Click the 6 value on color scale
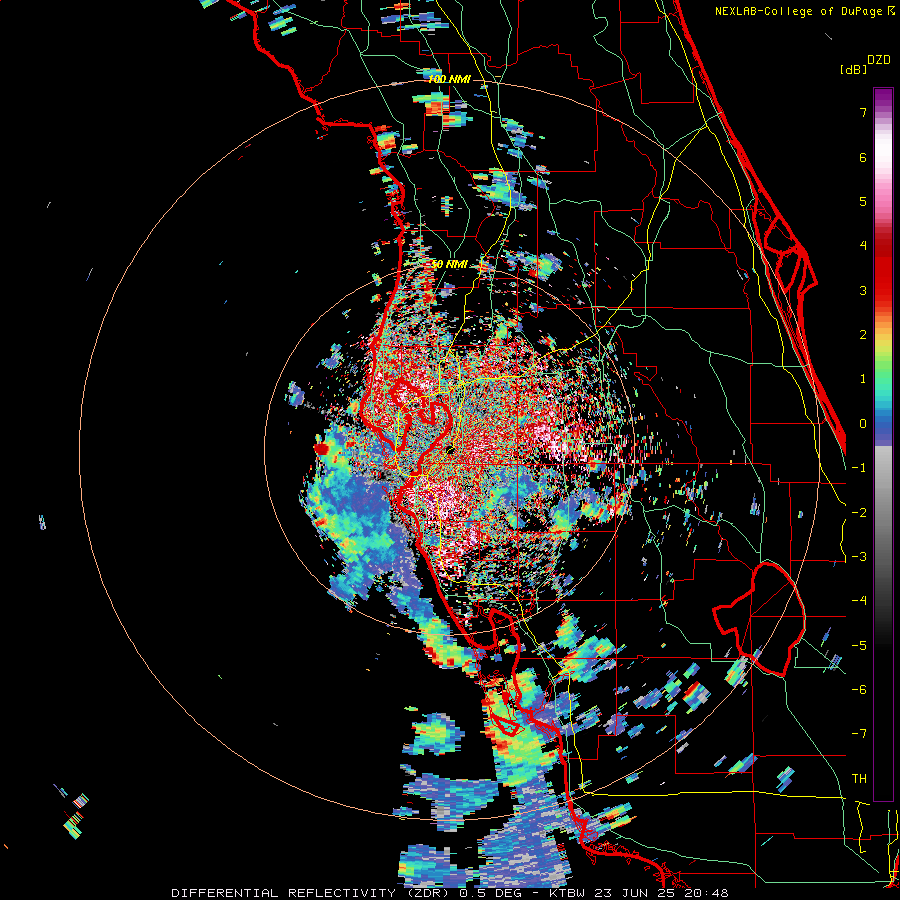 click(x=863, y=157)
